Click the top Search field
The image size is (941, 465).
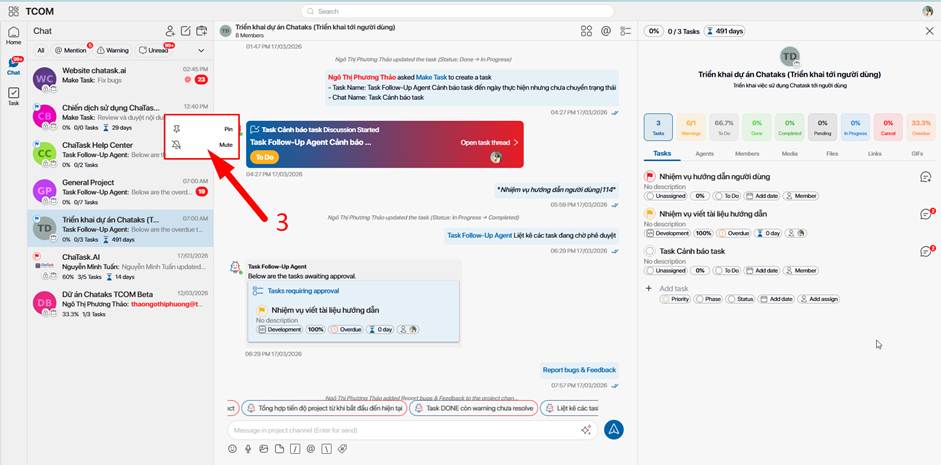457,11
